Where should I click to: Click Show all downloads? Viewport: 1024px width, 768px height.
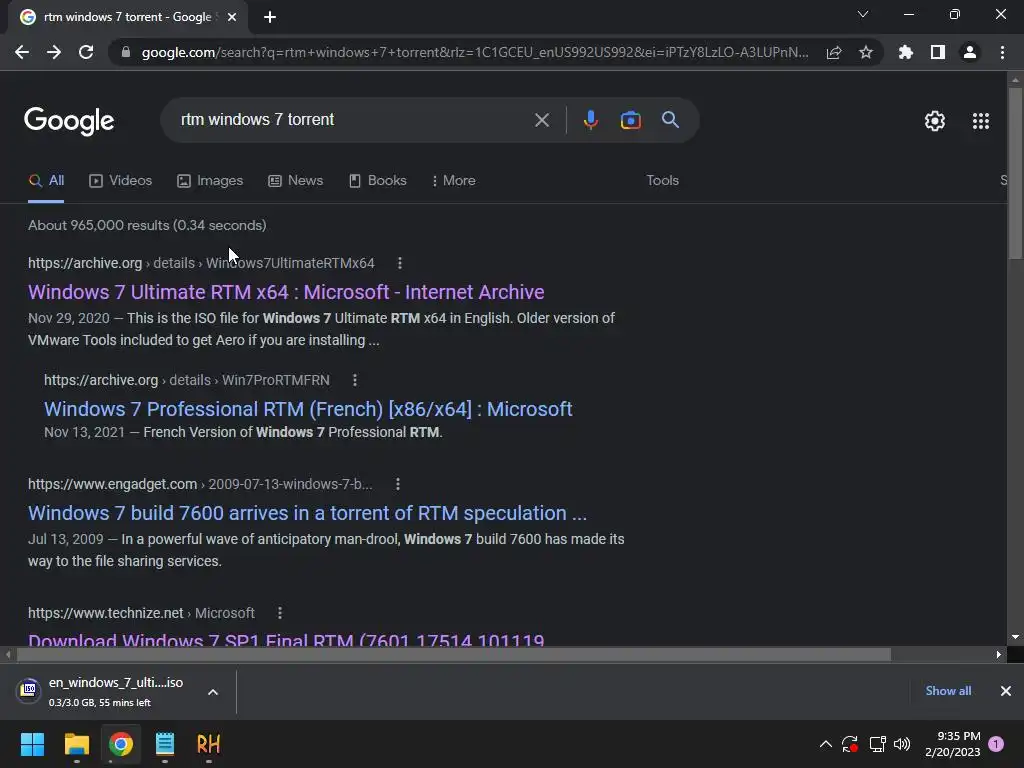(x=948, y=691)
